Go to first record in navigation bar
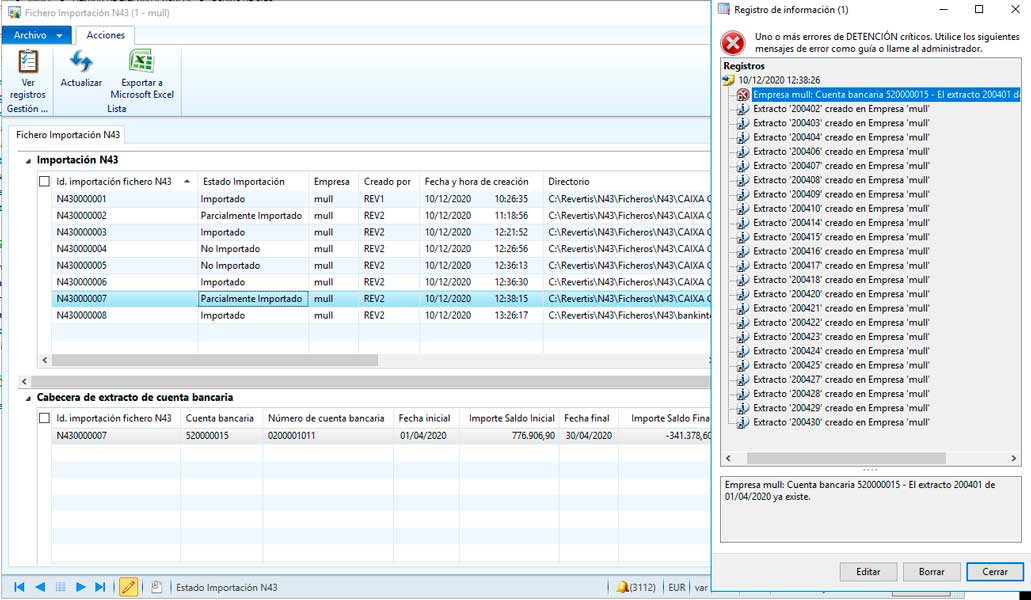The height and width of the screenshot is (600, 1031). pyautogui.click(x=19, y=587)
